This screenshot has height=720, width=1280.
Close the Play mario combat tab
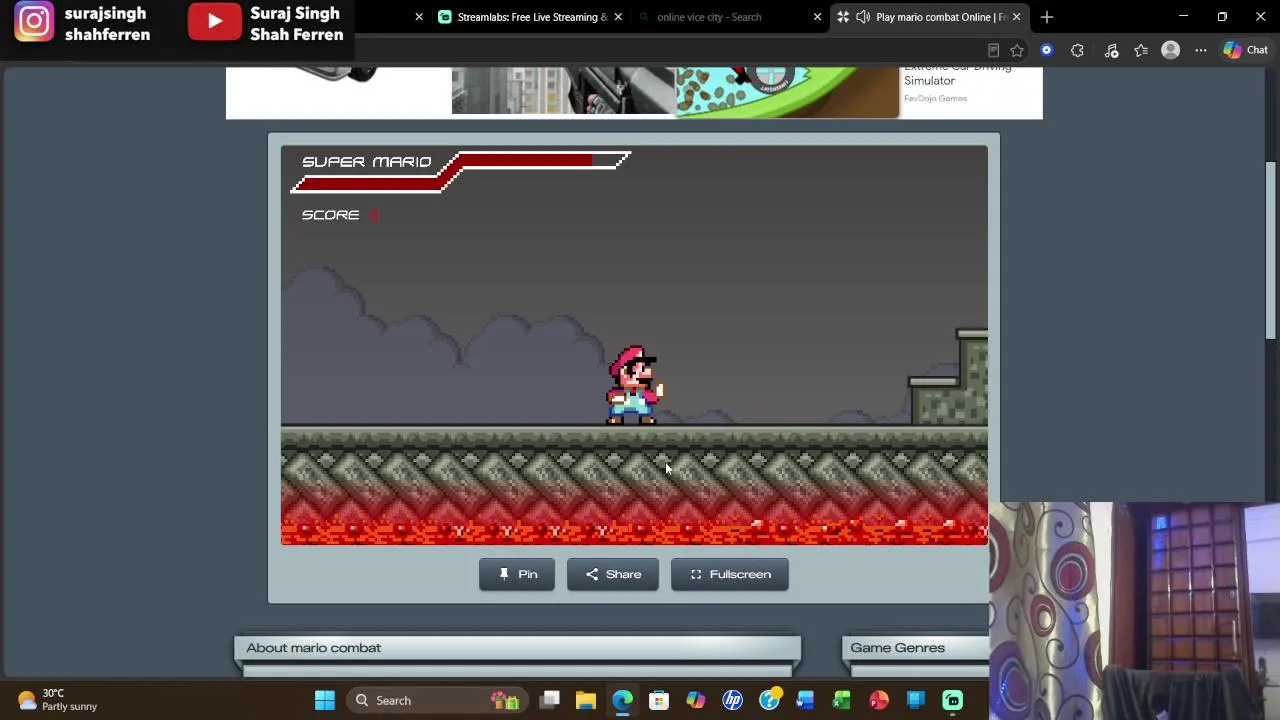[1016, 17]
